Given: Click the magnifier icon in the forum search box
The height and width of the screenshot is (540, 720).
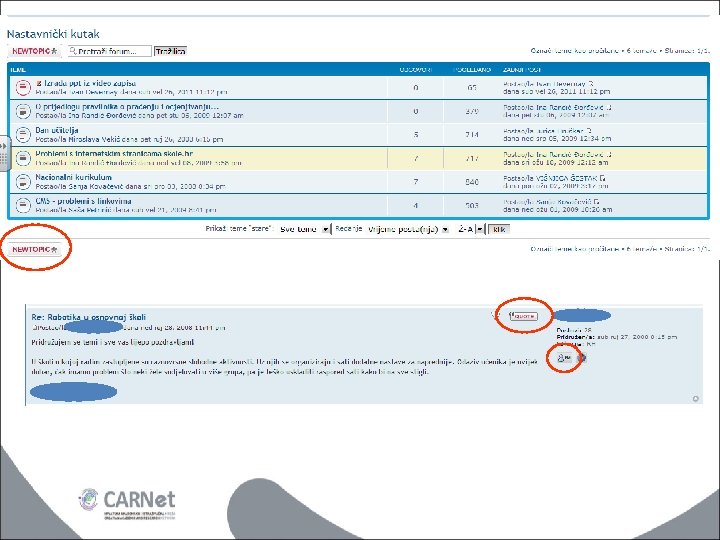Looking at the screenshot, I should pyautogui.click(x=73, y=51).
